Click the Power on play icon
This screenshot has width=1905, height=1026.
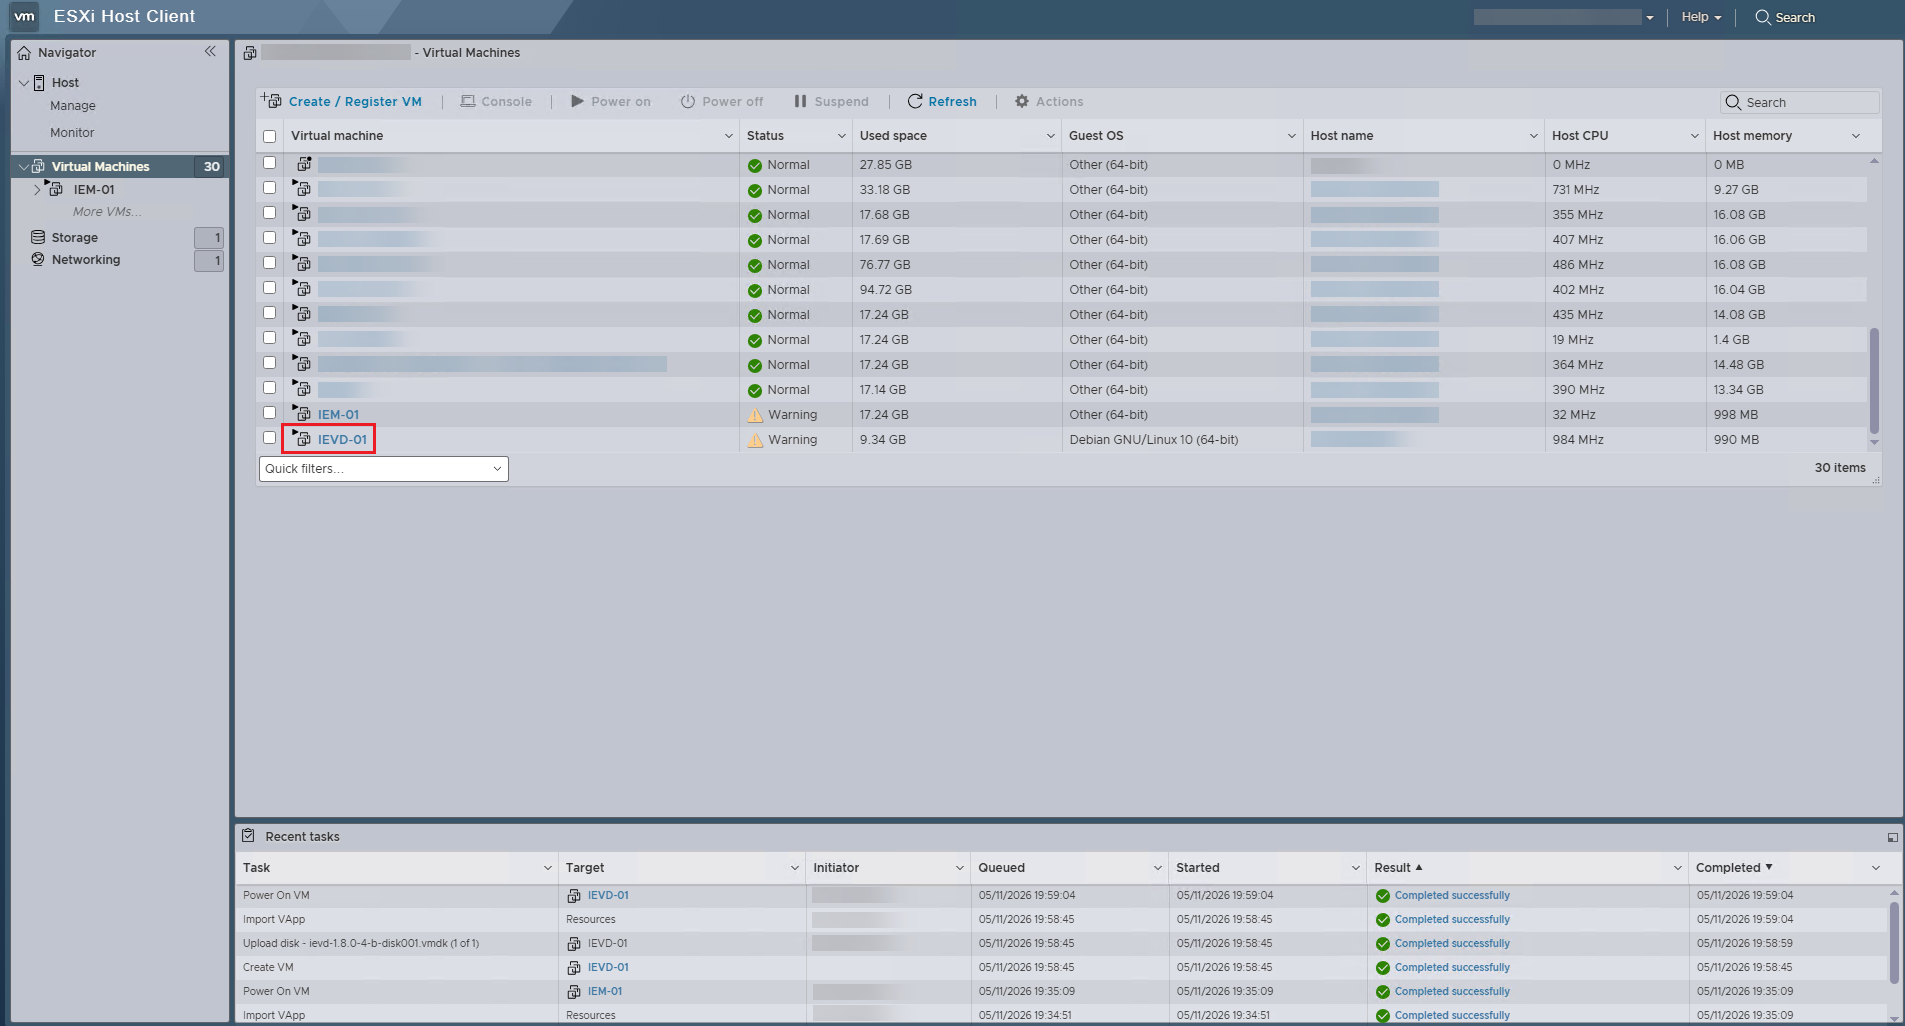[x=577, y=101]
